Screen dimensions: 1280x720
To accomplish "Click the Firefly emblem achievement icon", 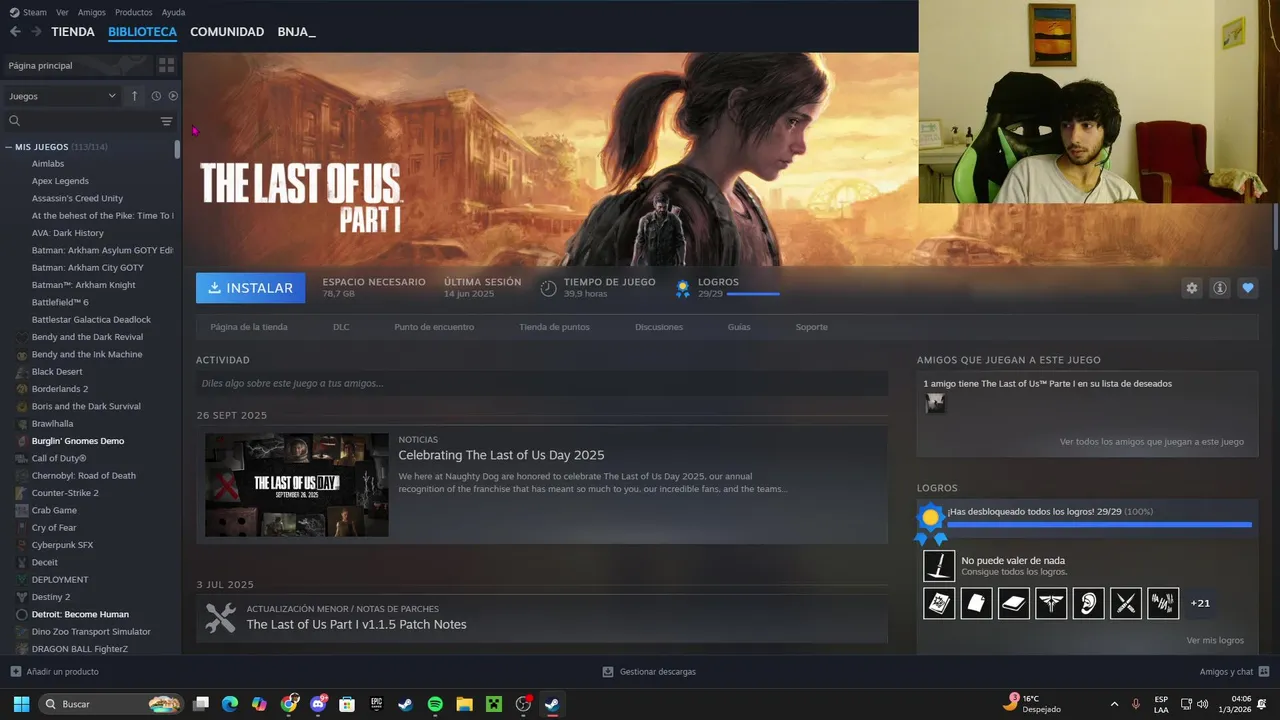I will [x=1051, y=603].
